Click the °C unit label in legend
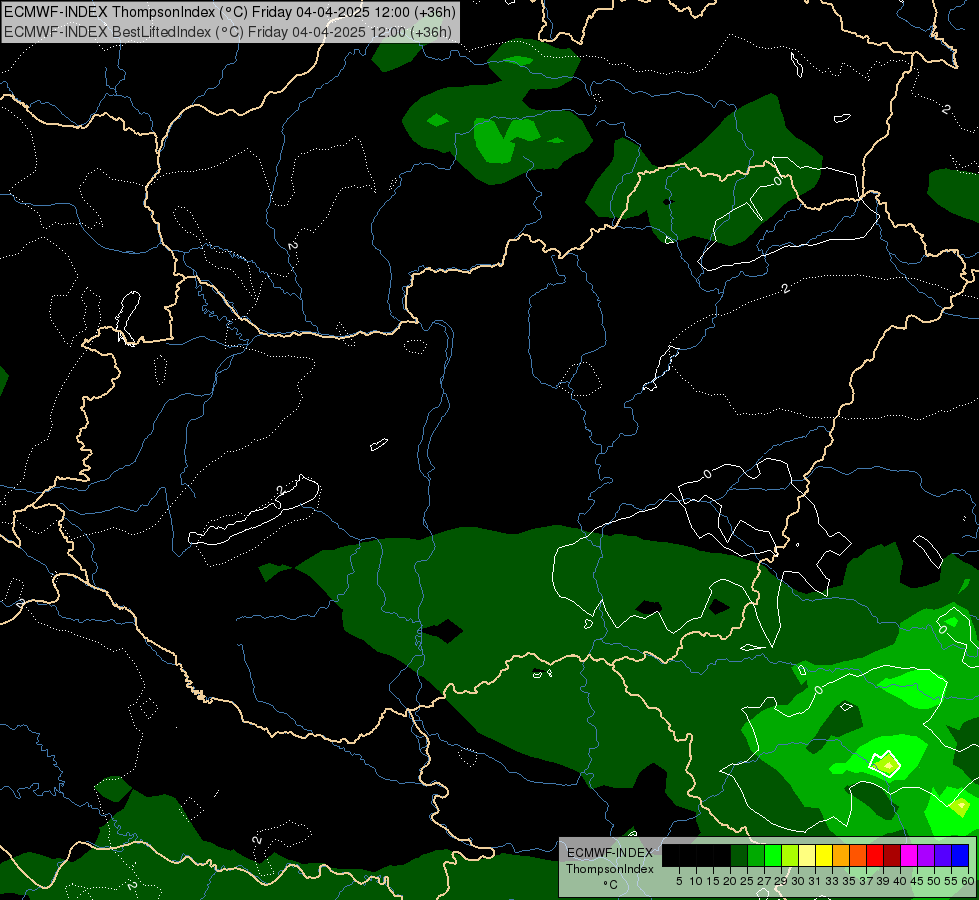Image resolution: width=979 pixels, height=900 pixels. coord(610,884)
